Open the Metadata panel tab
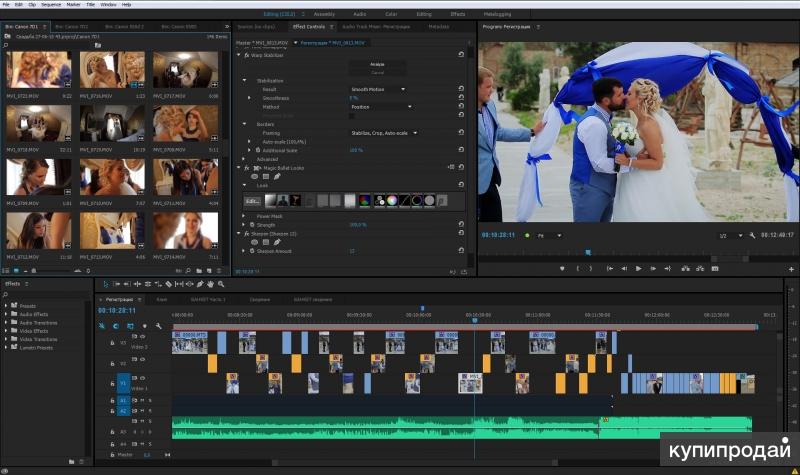Image resolution: width=800 pixels, height=475 pixels. click(439, 27)
